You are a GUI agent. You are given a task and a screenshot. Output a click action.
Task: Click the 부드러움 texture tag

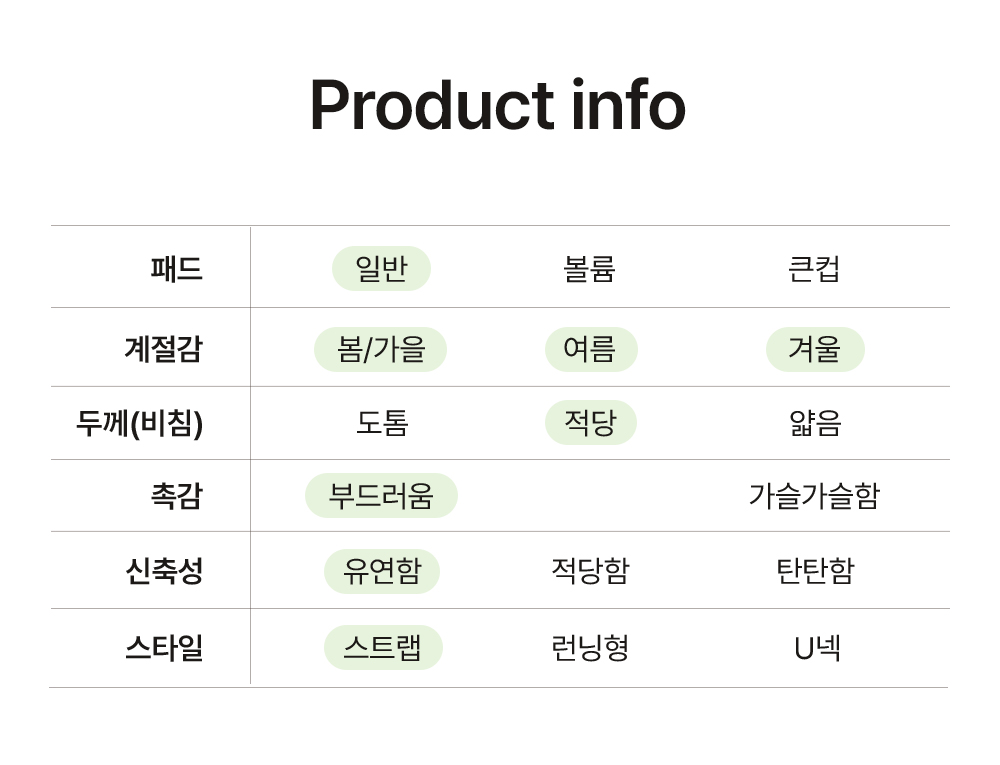click(381, 496)
